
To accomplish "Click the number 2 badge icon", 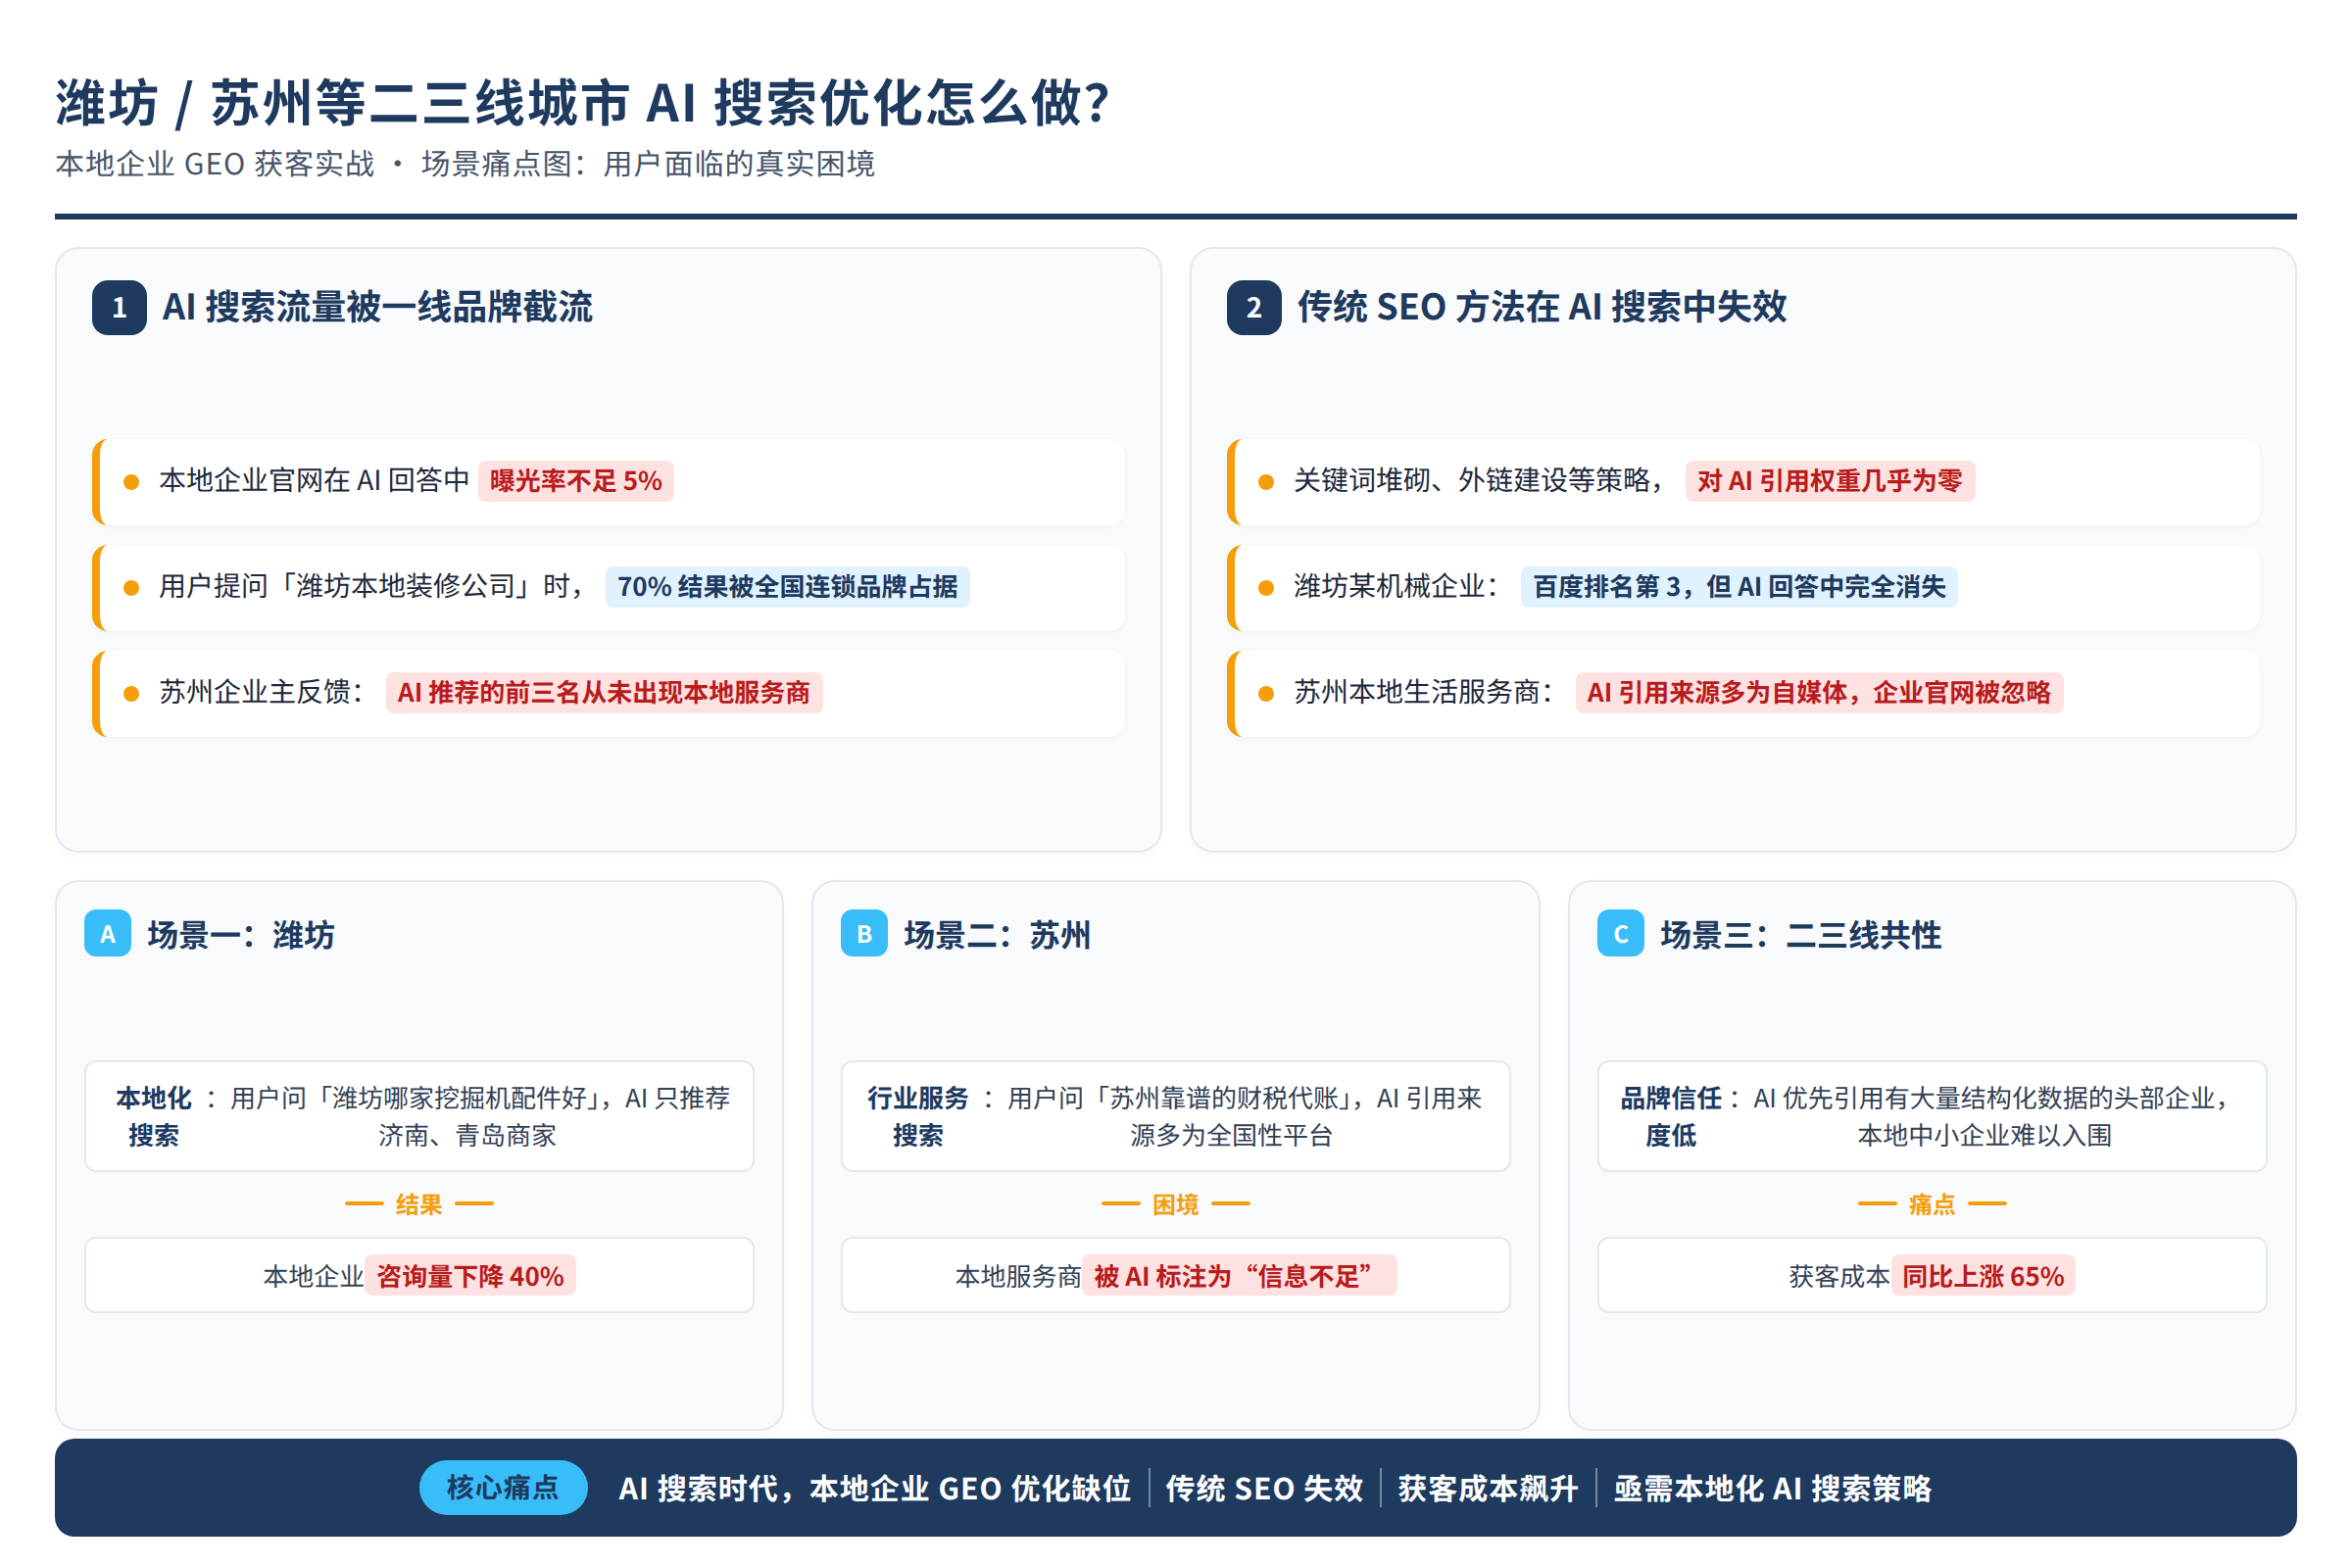I will click(x=1254, y=307).
